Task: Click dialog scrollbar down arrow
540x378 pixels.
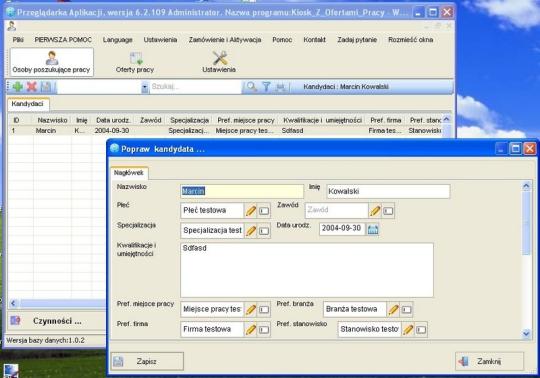Action: click(526, 333)
